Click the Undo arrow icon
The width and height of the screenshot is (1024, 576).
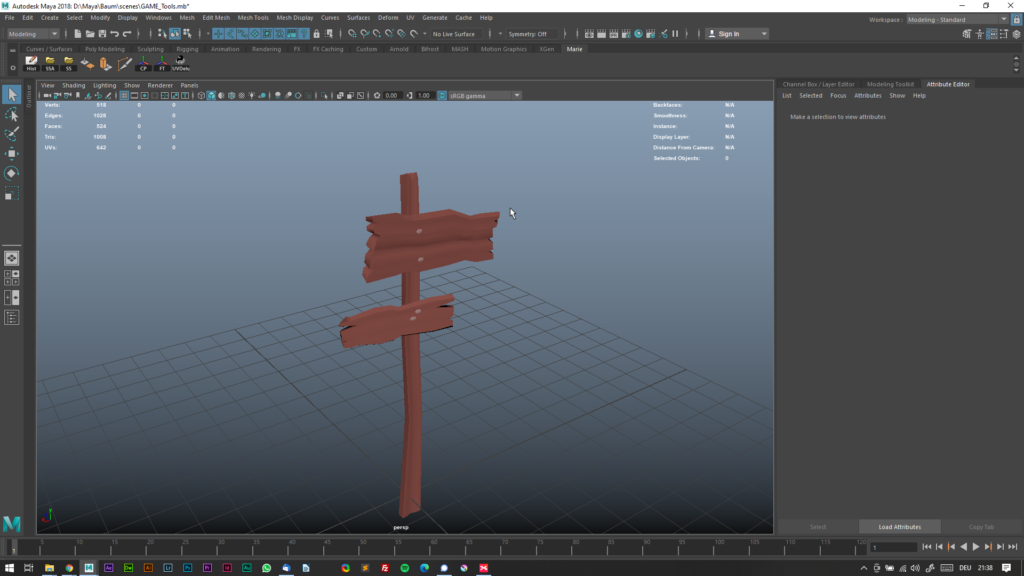114,33
